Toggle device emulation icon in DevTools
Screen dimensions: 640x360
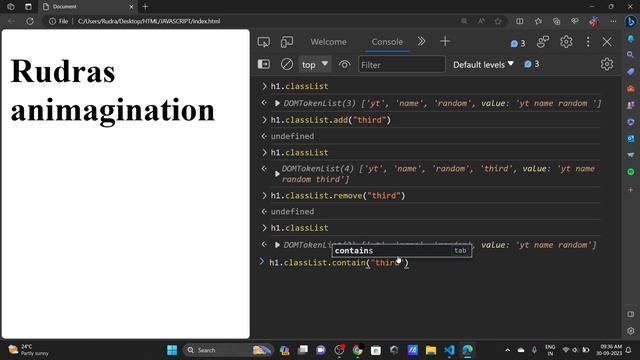287,42
